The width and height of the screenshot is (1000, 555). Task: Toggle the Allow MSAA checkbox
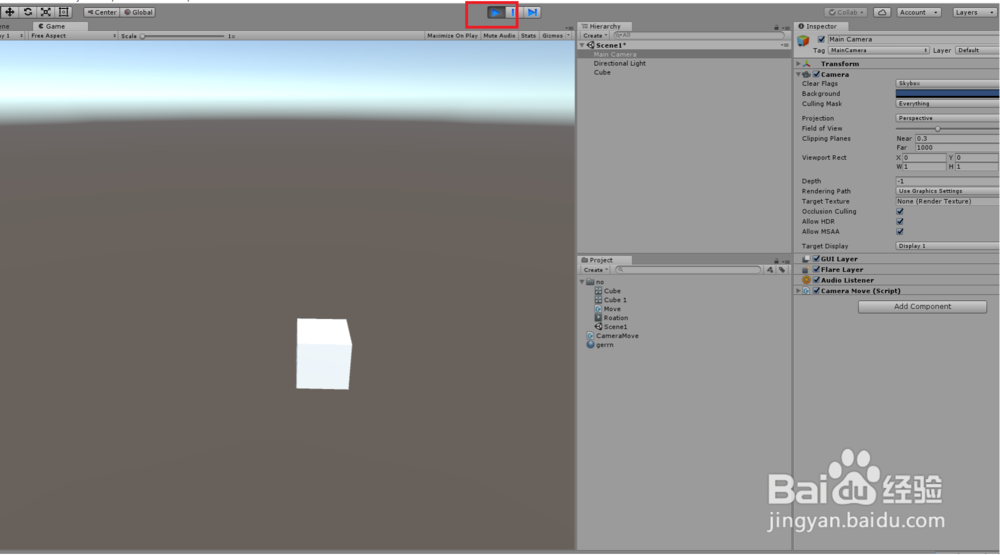[x=900, y=232]
